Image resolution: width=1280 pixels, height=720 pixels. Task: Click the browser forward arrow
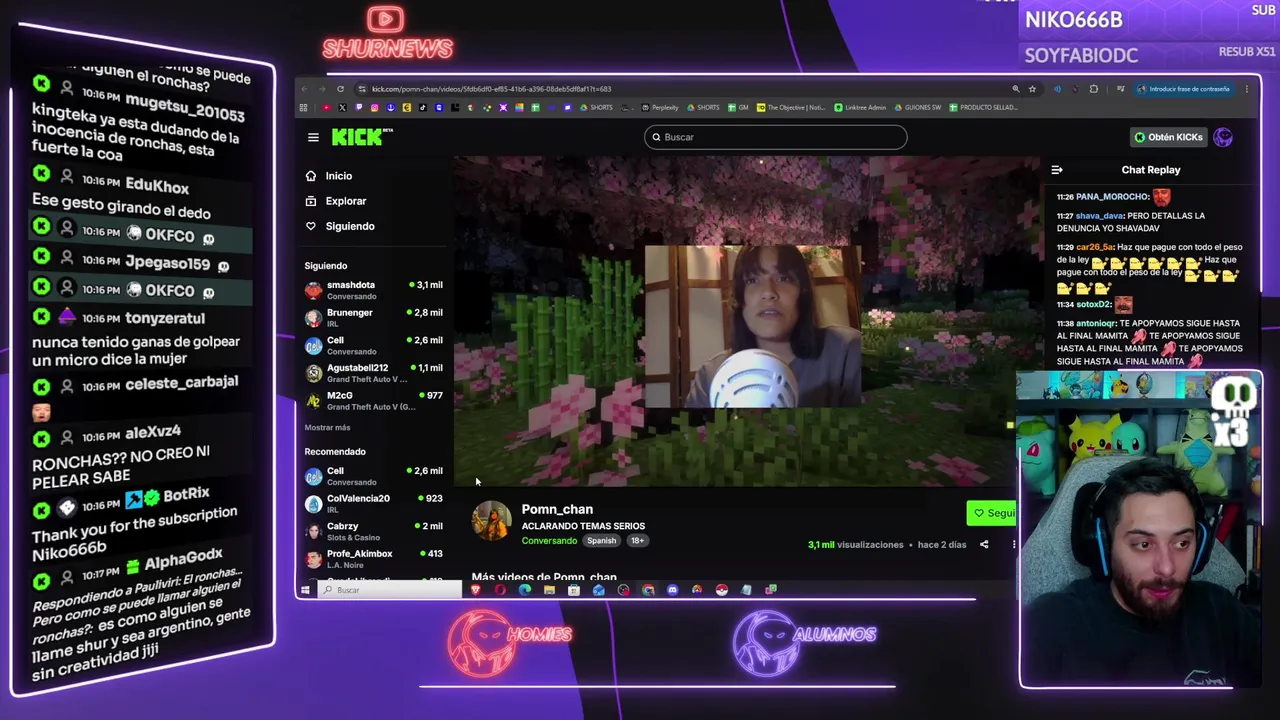tap(322, 89)
